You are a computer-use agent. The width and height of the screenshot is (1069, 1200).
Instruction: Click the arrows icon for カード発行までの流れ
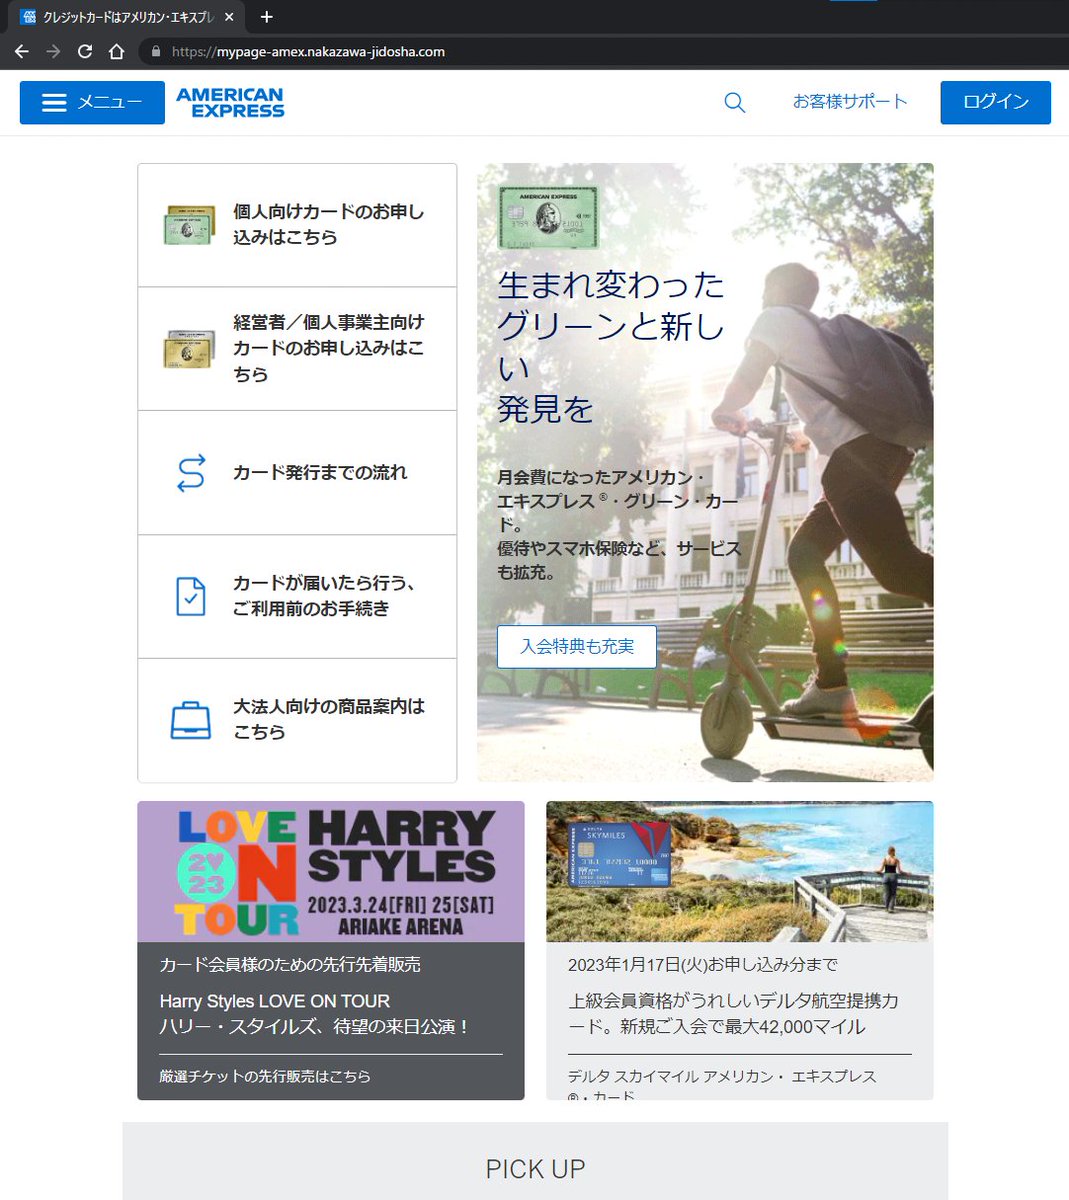click(x=190, y=473)
